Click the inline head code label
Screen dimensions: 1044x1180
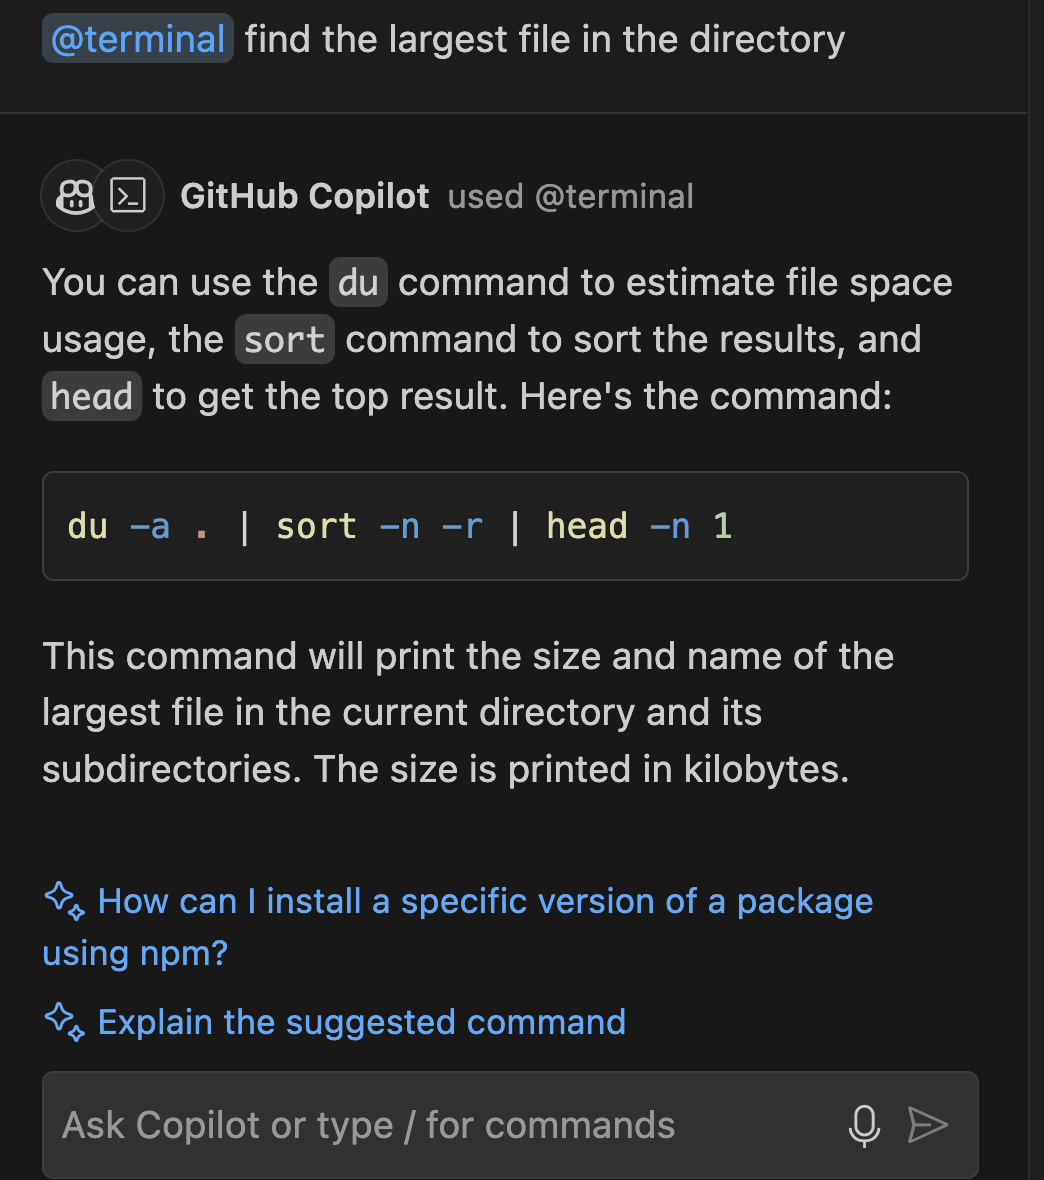tap(92, 397)
